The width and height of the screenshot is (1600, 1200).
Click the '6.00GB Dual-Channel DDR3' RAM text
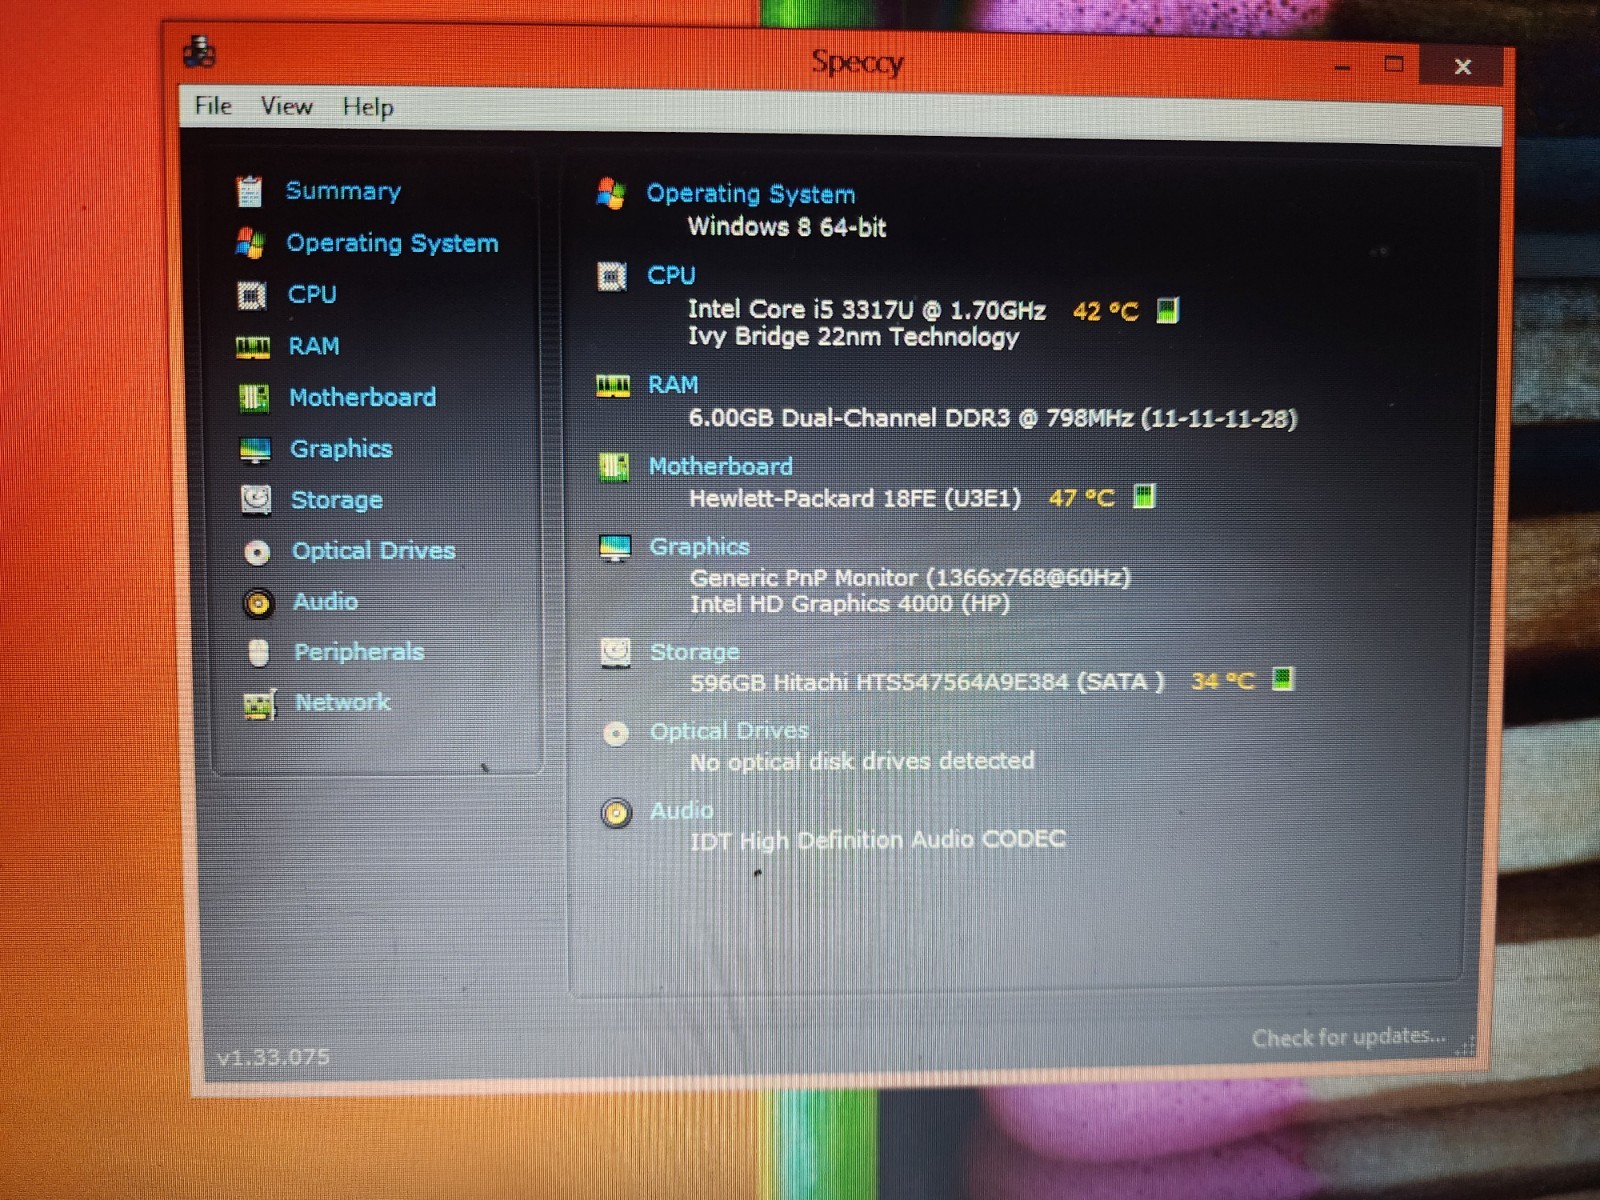(992, 418)
